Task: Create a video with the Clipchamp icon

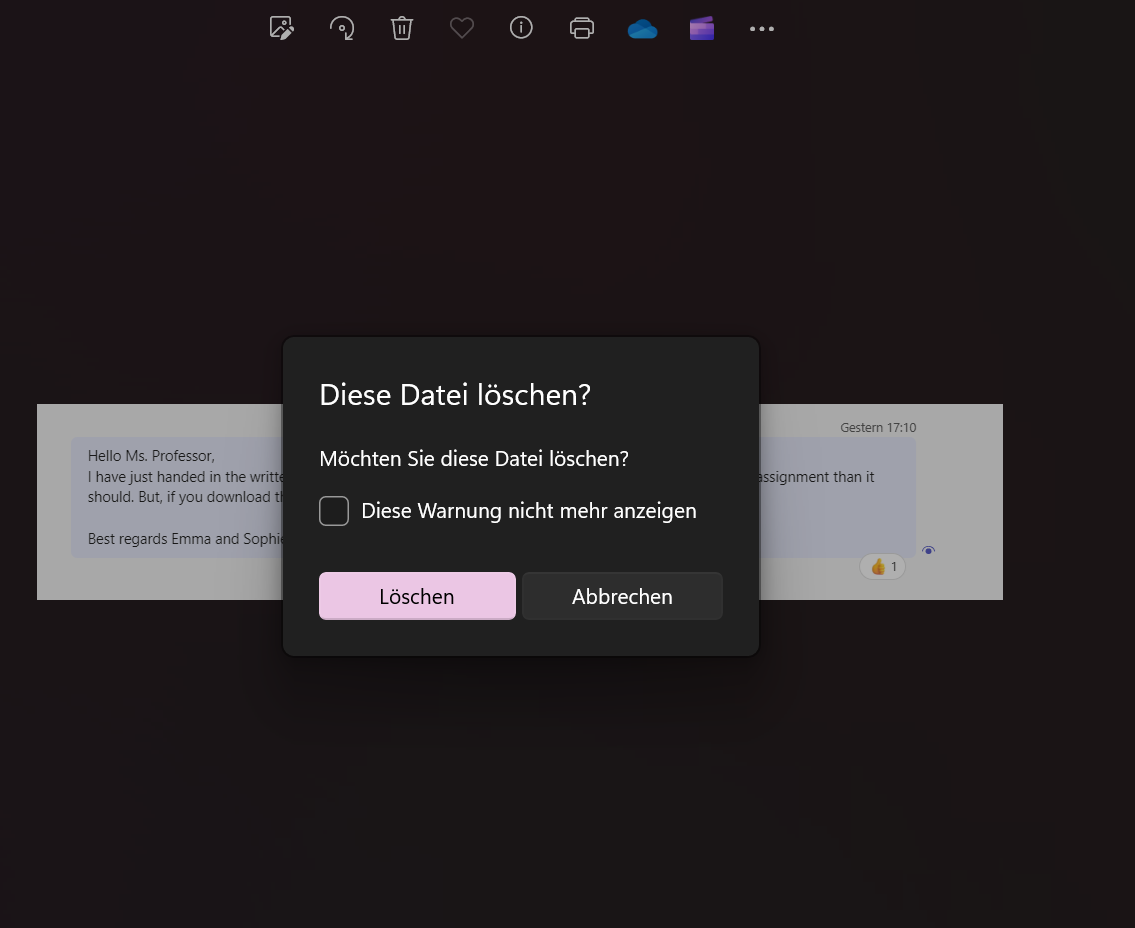Action: [702, 28]
